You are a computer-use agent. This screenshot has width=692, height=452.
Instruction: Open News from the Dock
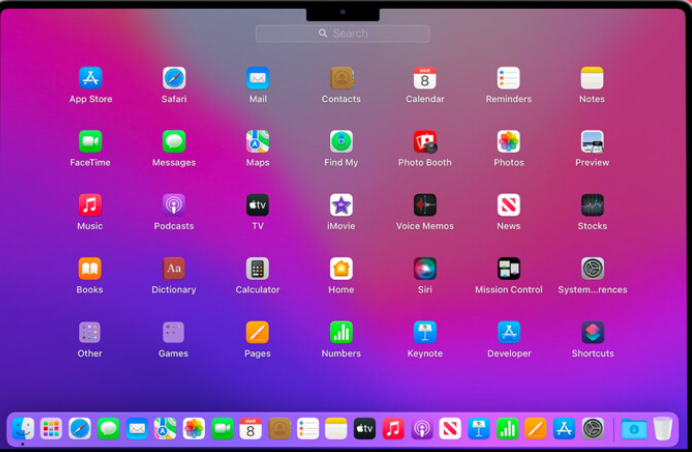pos(450,429)
